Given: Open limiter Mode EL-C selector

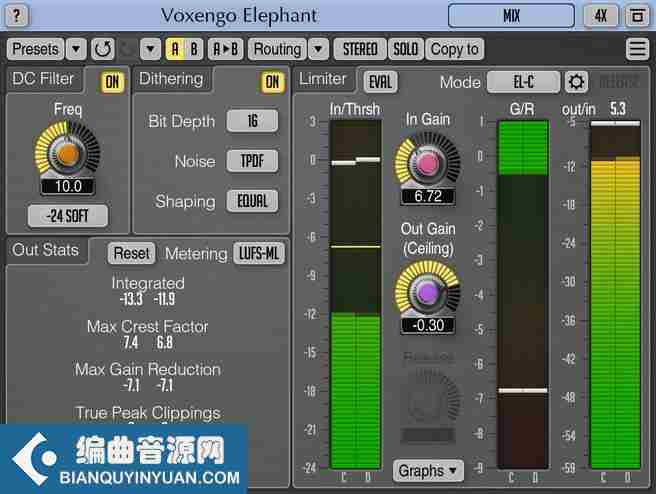Looking at the screenshot, I should (523, 82).
